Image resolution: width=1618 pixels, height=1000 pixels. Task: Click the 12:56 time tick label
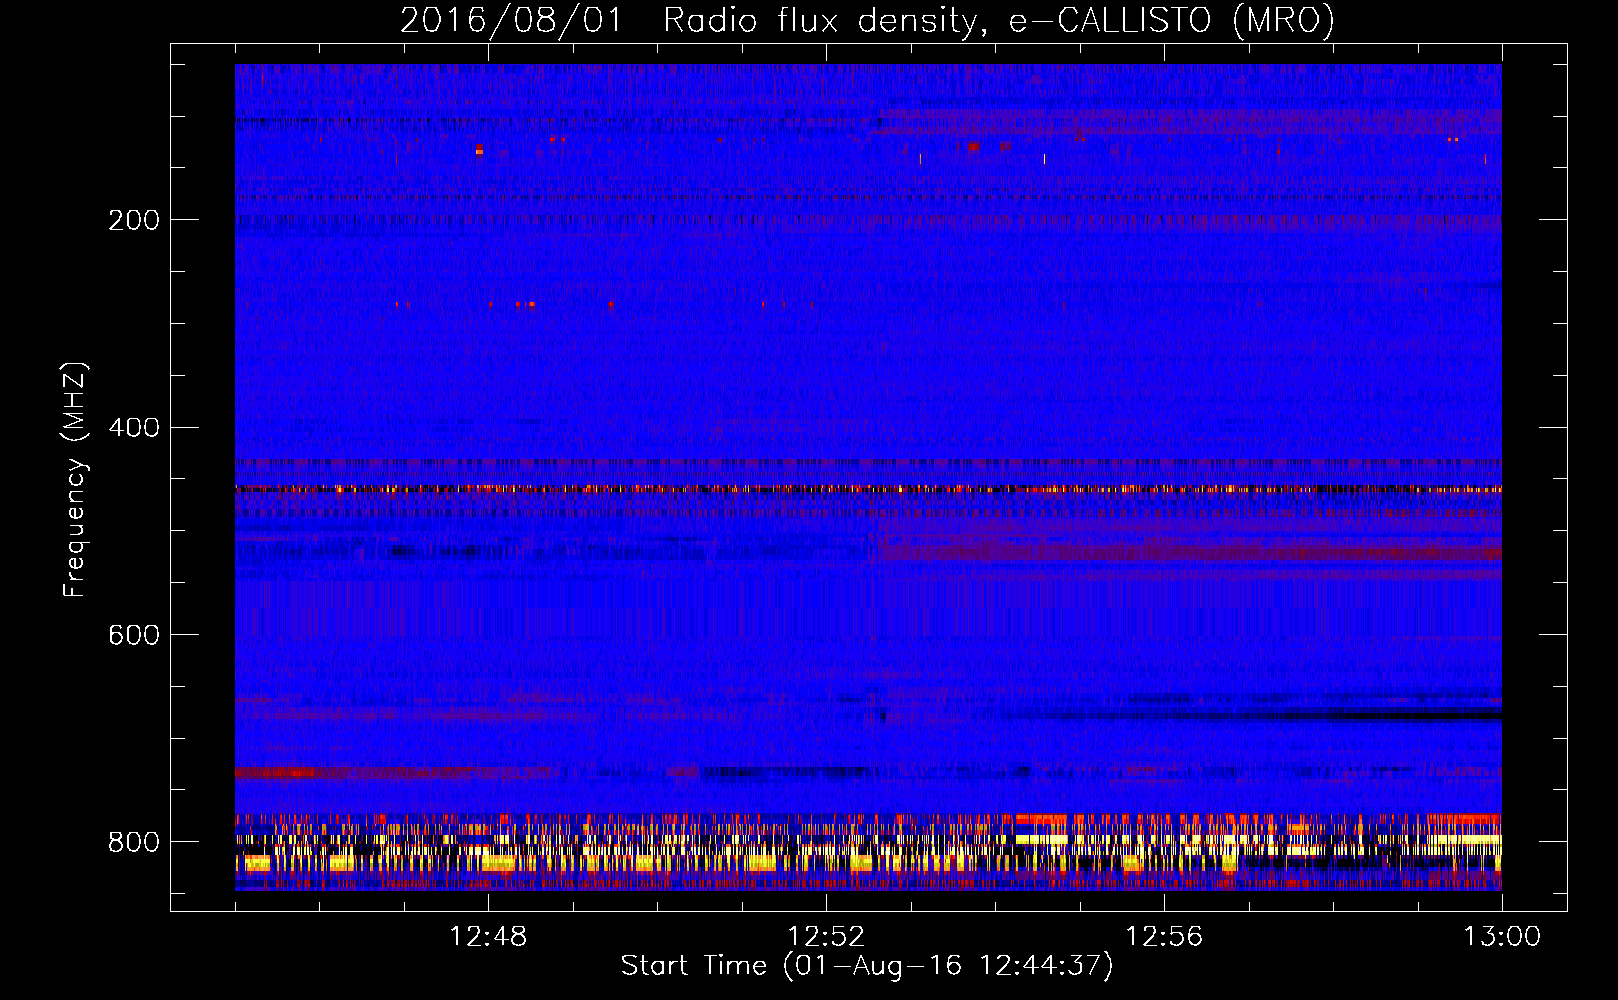1164,936
